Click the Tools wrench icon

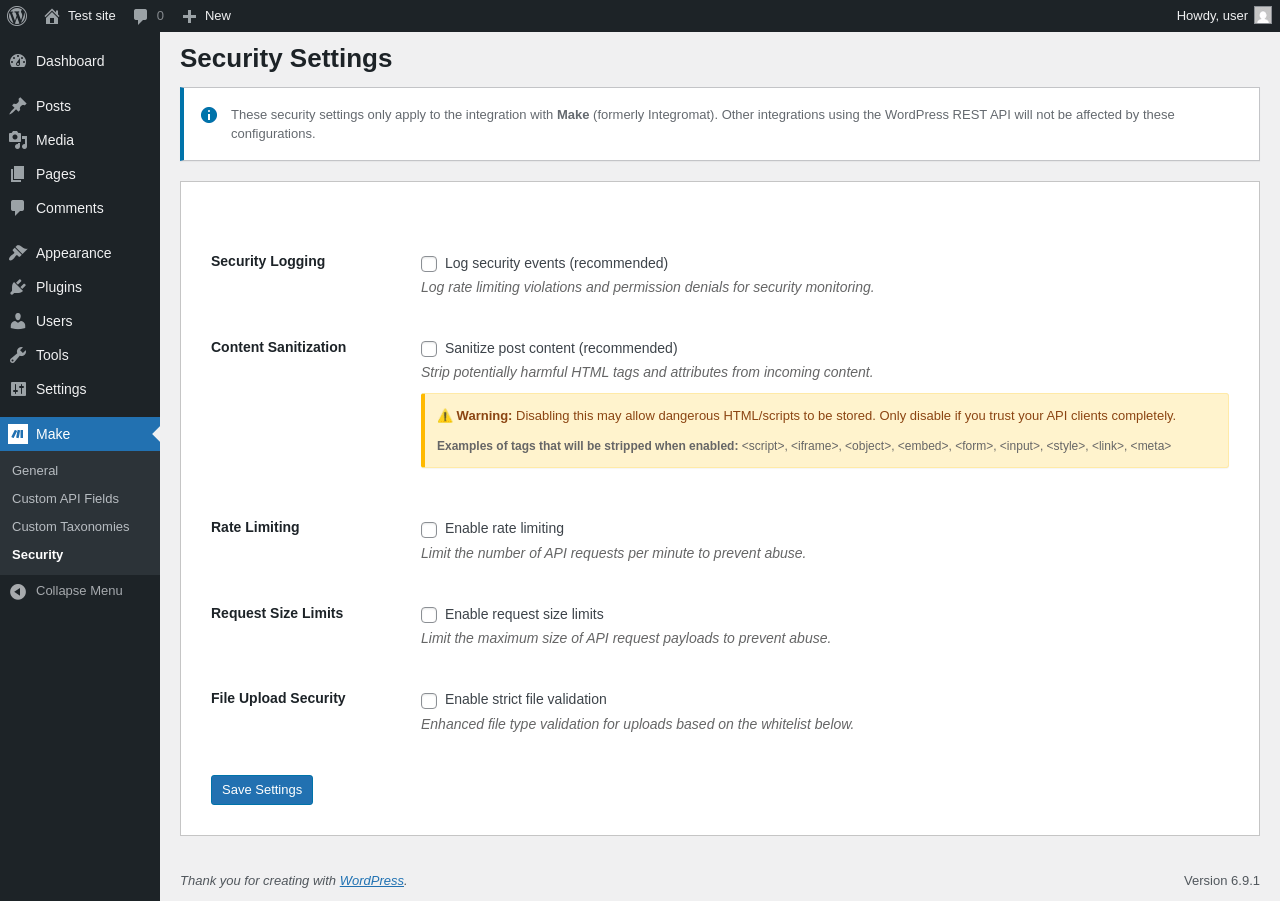click(18, 355)
